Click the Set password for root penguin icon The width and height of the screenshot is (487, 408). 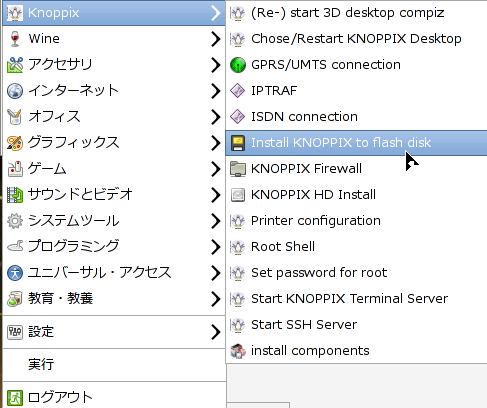pos(238,273)
